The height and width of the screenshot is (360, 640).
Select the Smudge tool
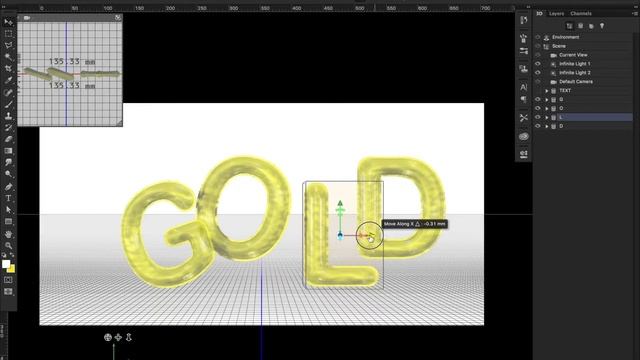pyautogui.click(x=8, y=162)
